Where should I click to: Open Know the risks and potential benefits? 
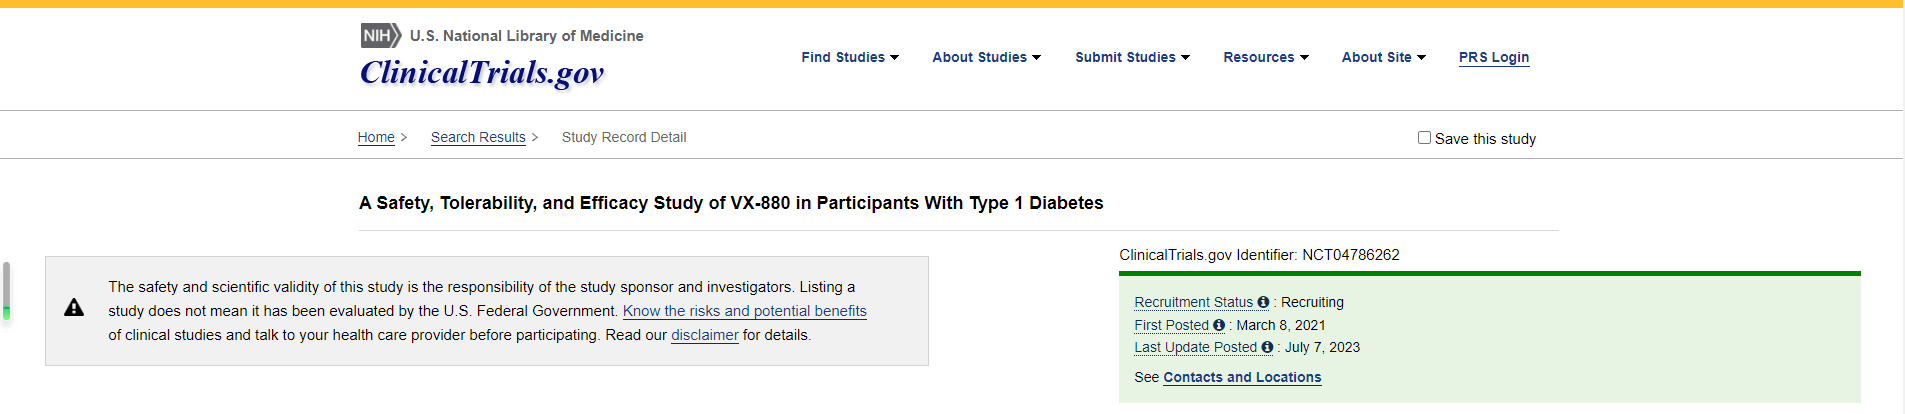744,311
